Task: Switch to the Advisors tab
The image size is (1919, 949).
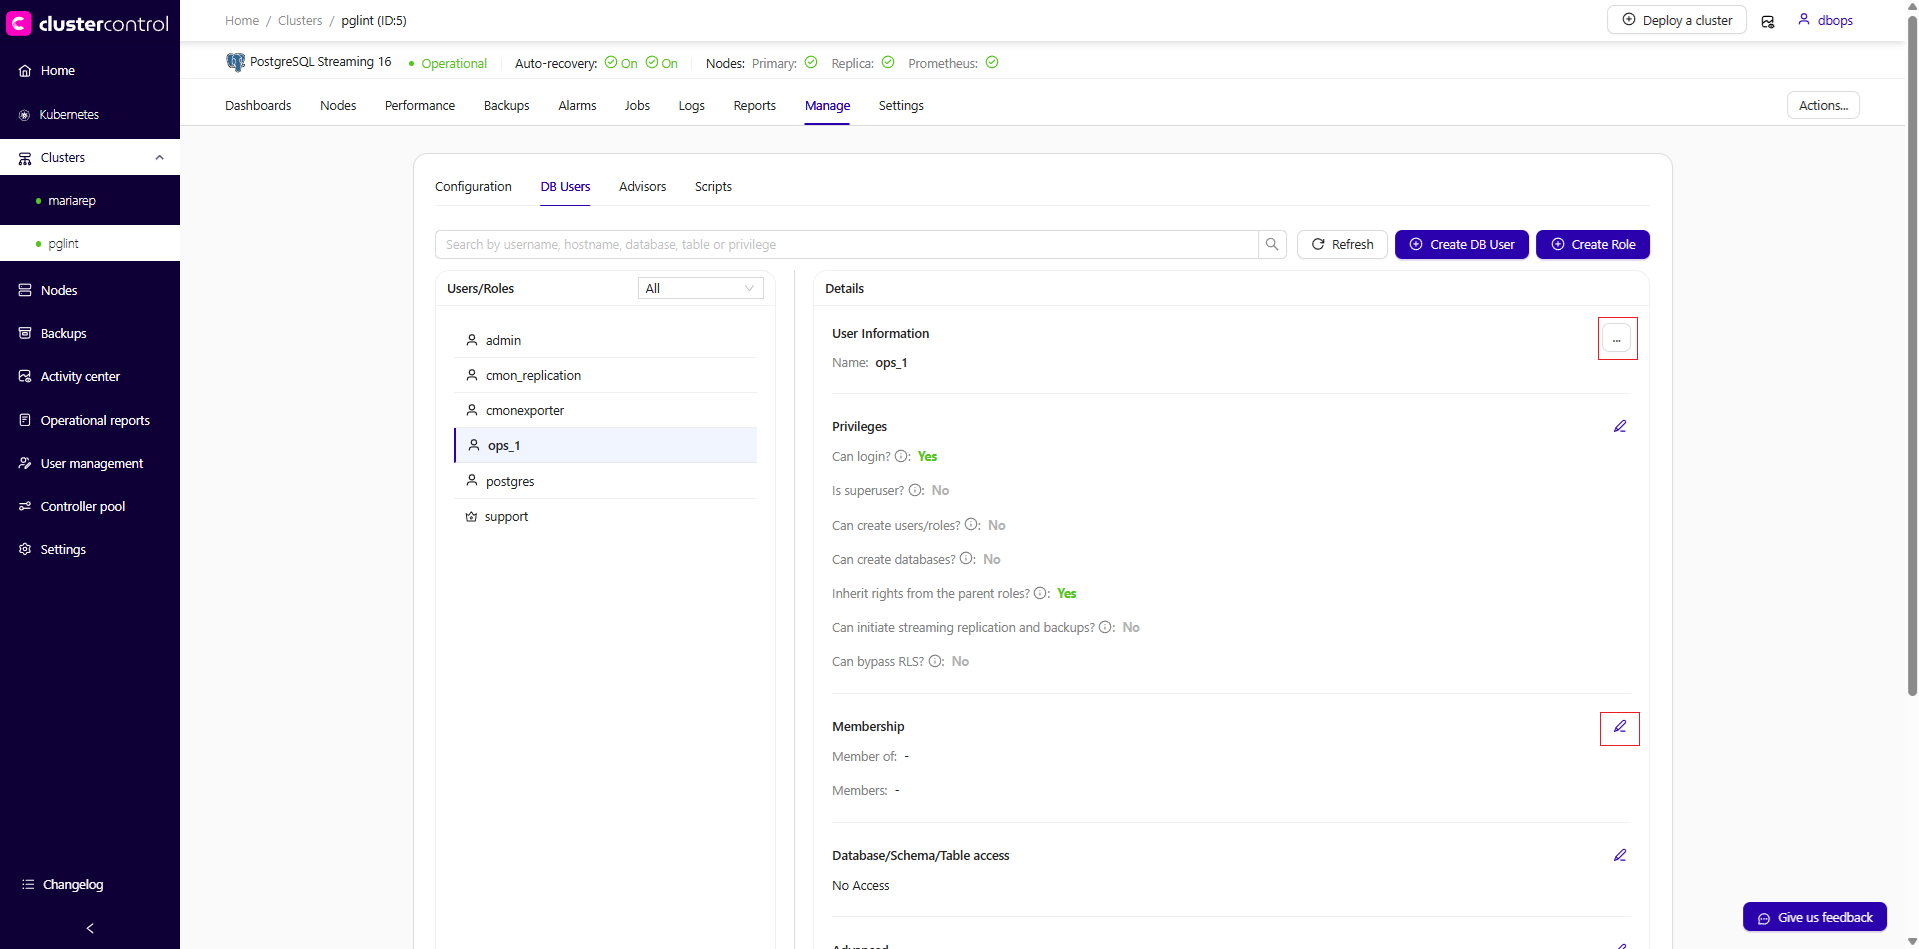Action: [x=642, y=186]
